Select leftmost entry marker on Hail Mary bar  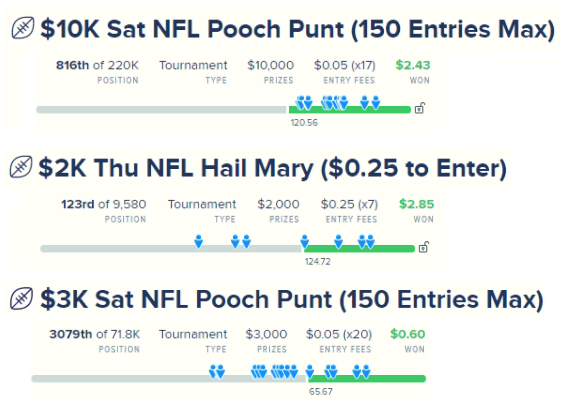pos(199,242)
